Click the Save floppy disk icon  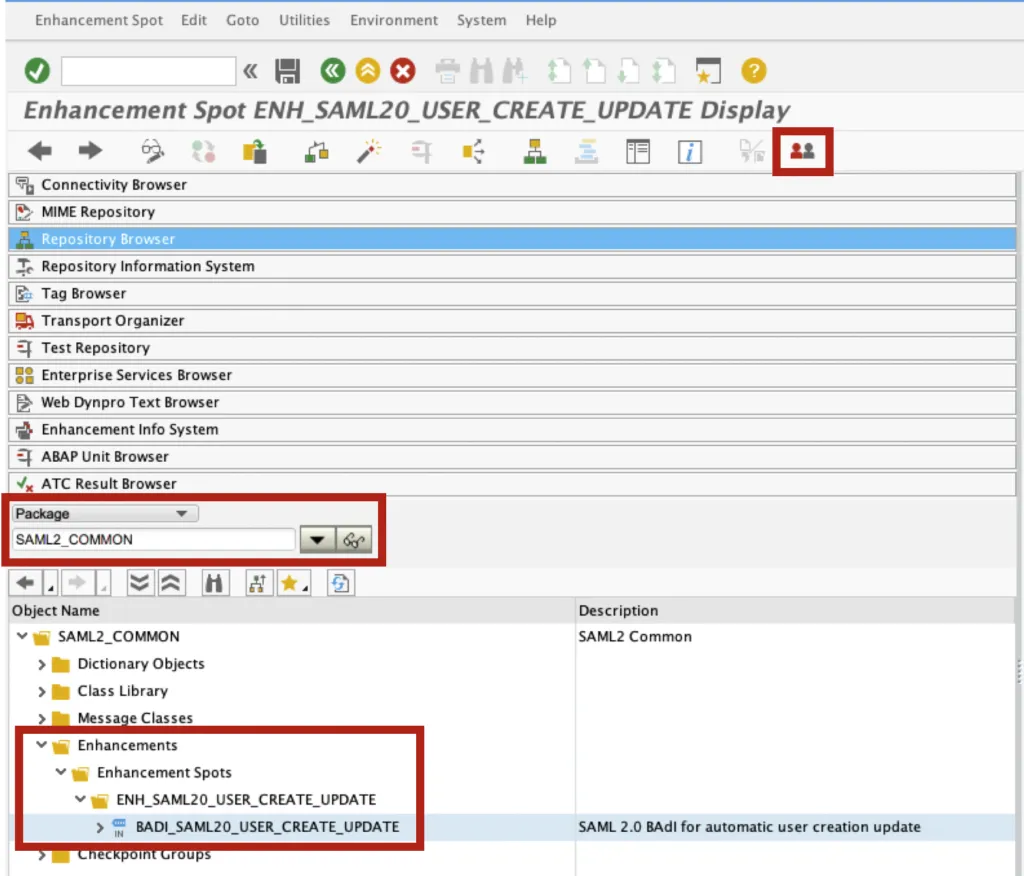pos(288,71)
